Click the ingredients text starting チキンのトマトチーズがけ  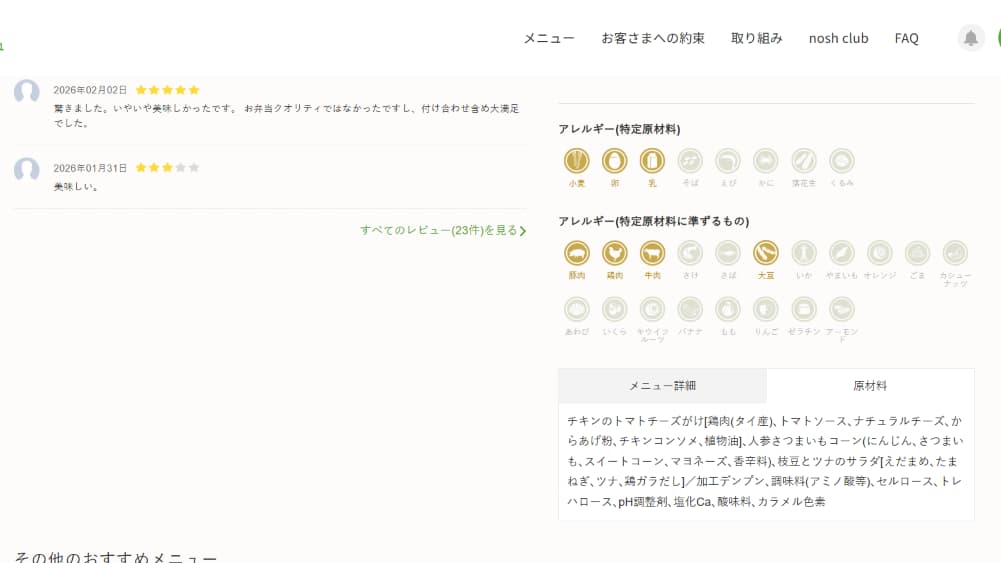[765, 461]
